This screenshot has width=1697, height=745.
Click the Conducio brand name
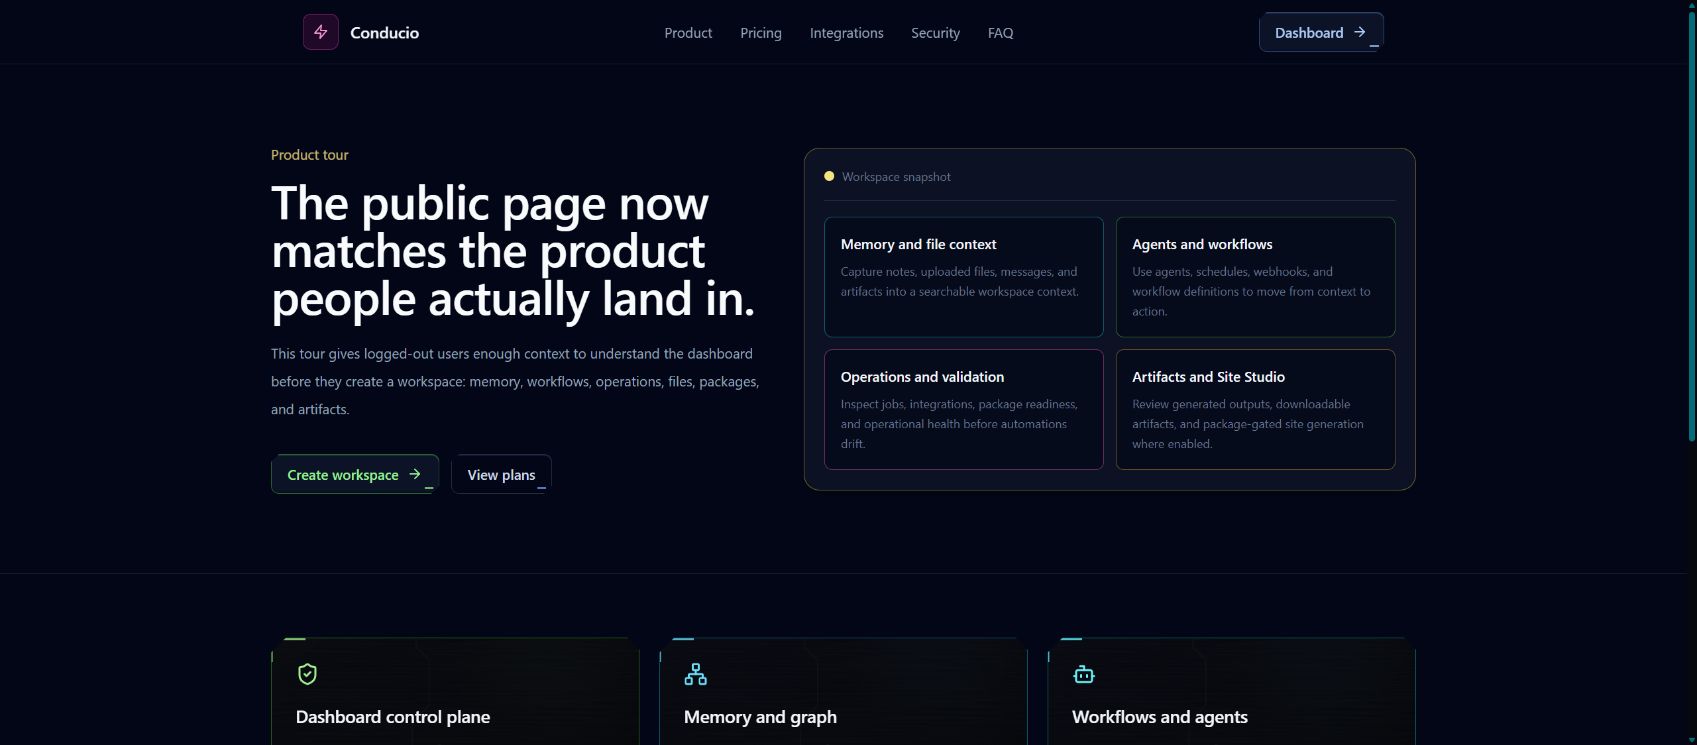pyautogui.click(x=384, y=33)
